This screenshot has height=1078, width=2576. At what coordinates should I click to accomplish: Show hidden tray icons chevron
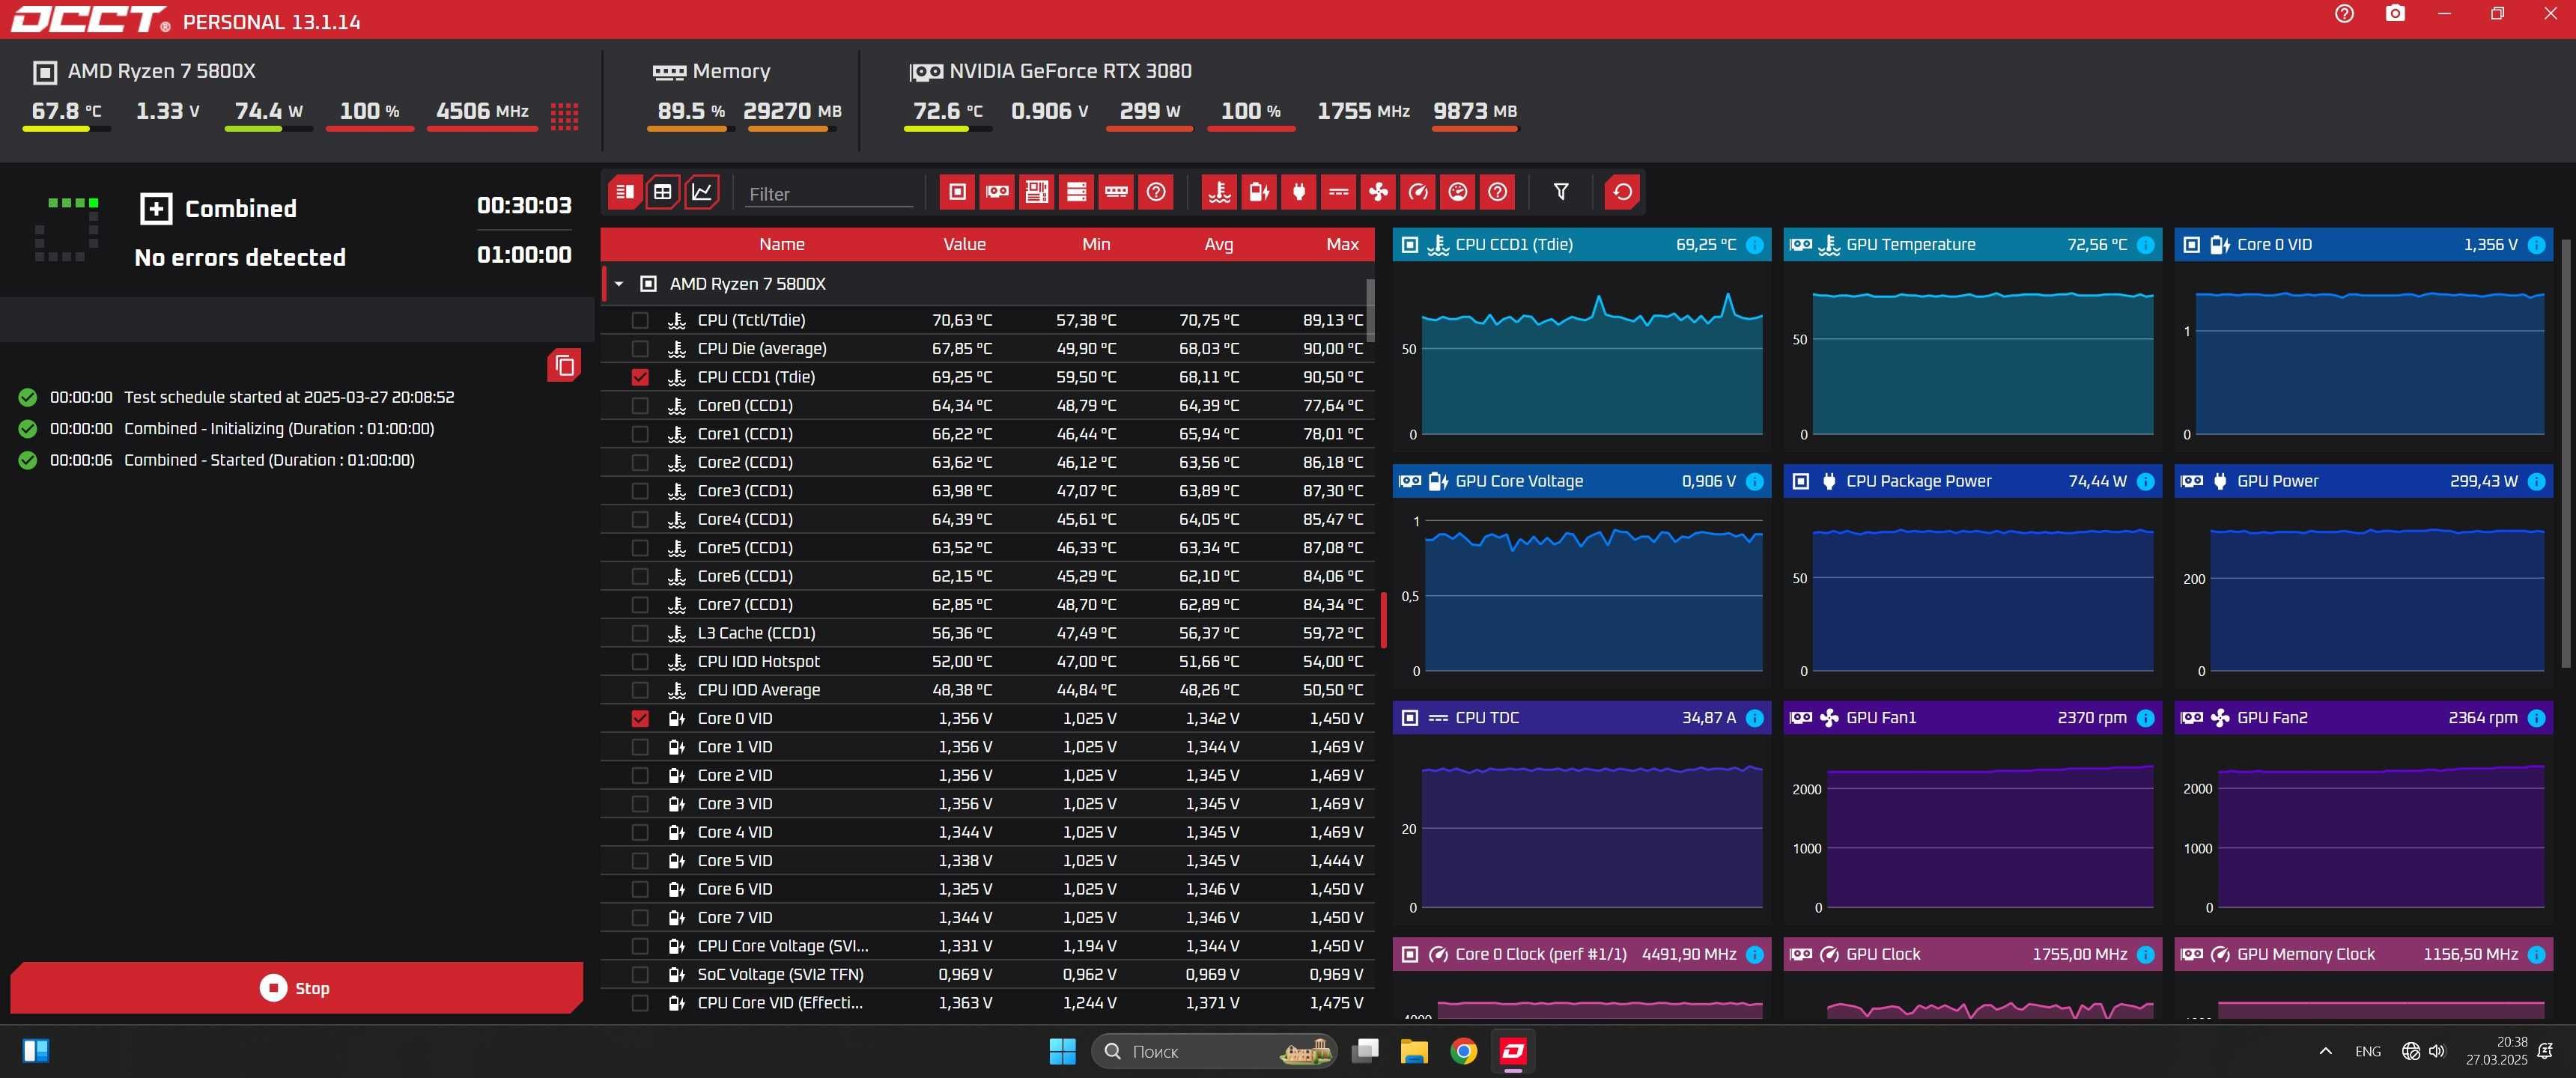(x=2325, y=1051)
